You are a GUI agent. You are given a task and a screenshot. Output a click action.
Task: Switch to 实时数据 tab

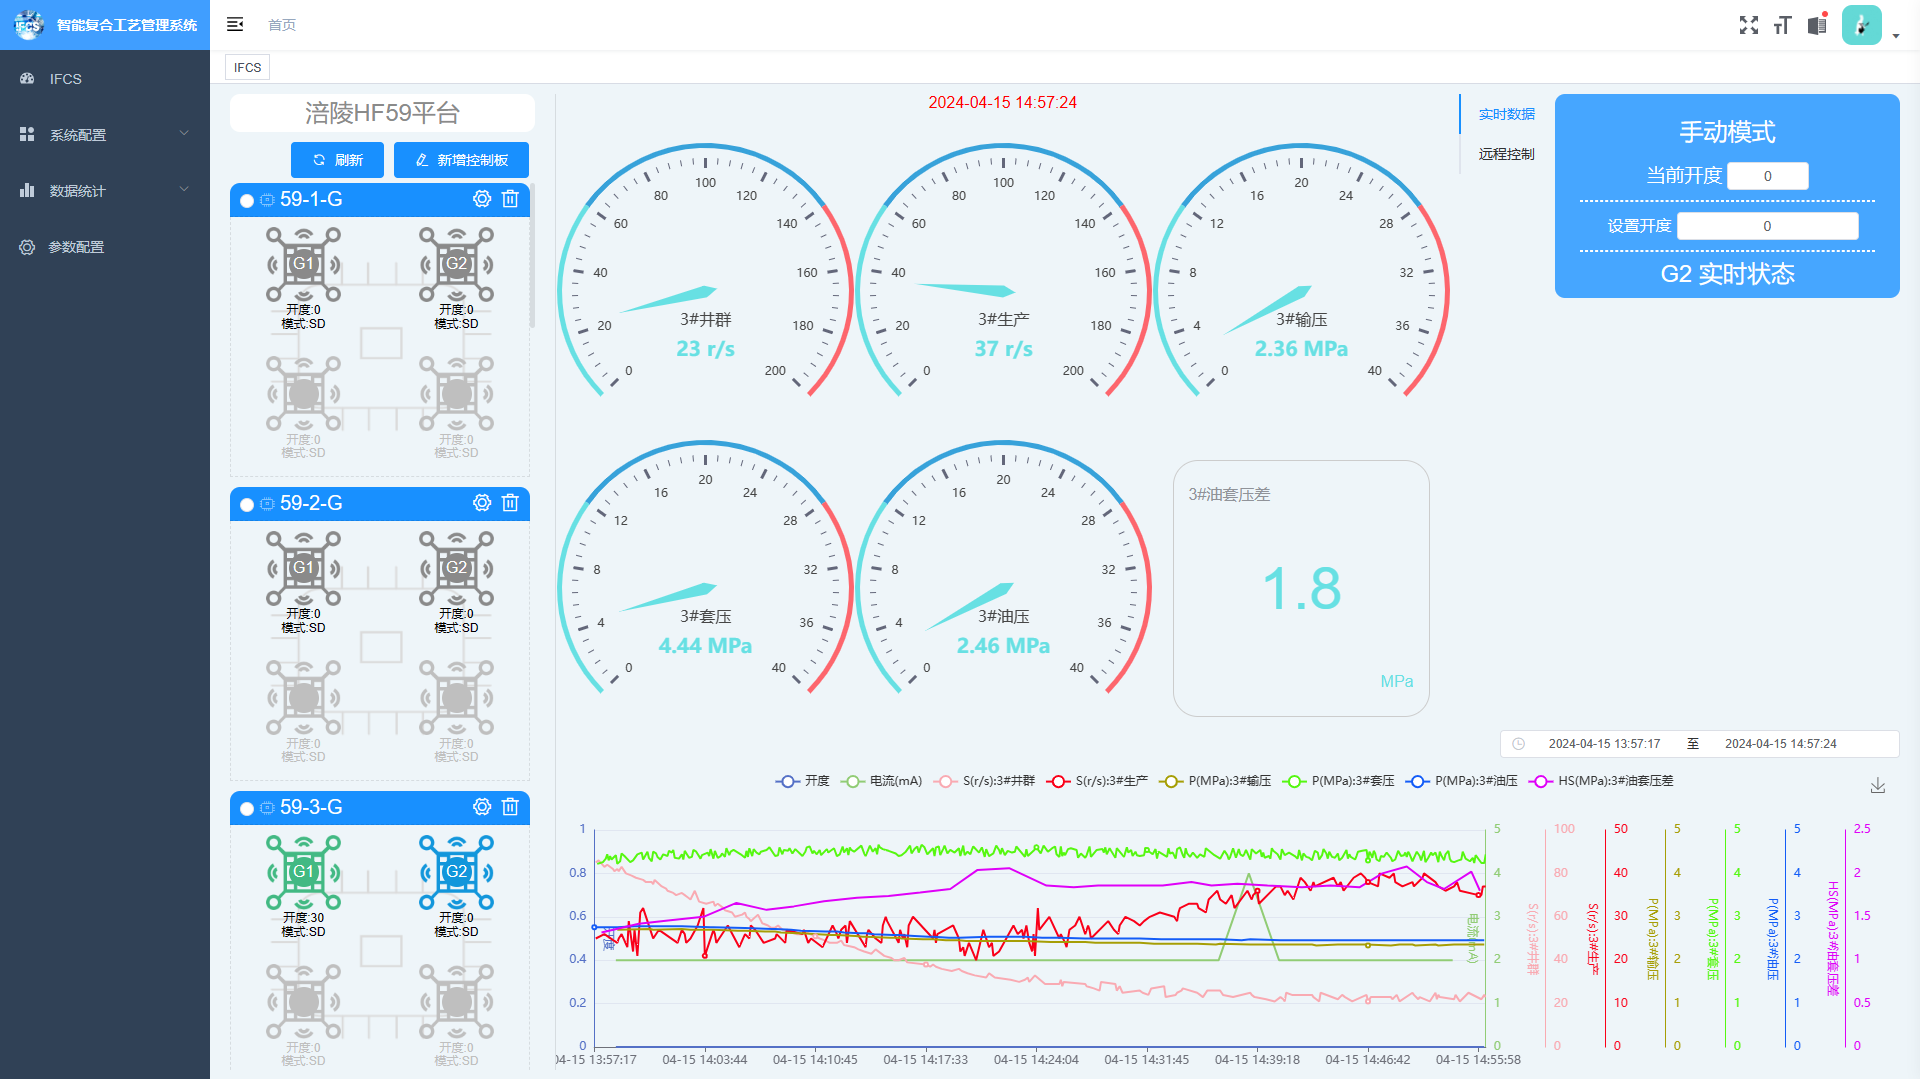point(1506,114)
